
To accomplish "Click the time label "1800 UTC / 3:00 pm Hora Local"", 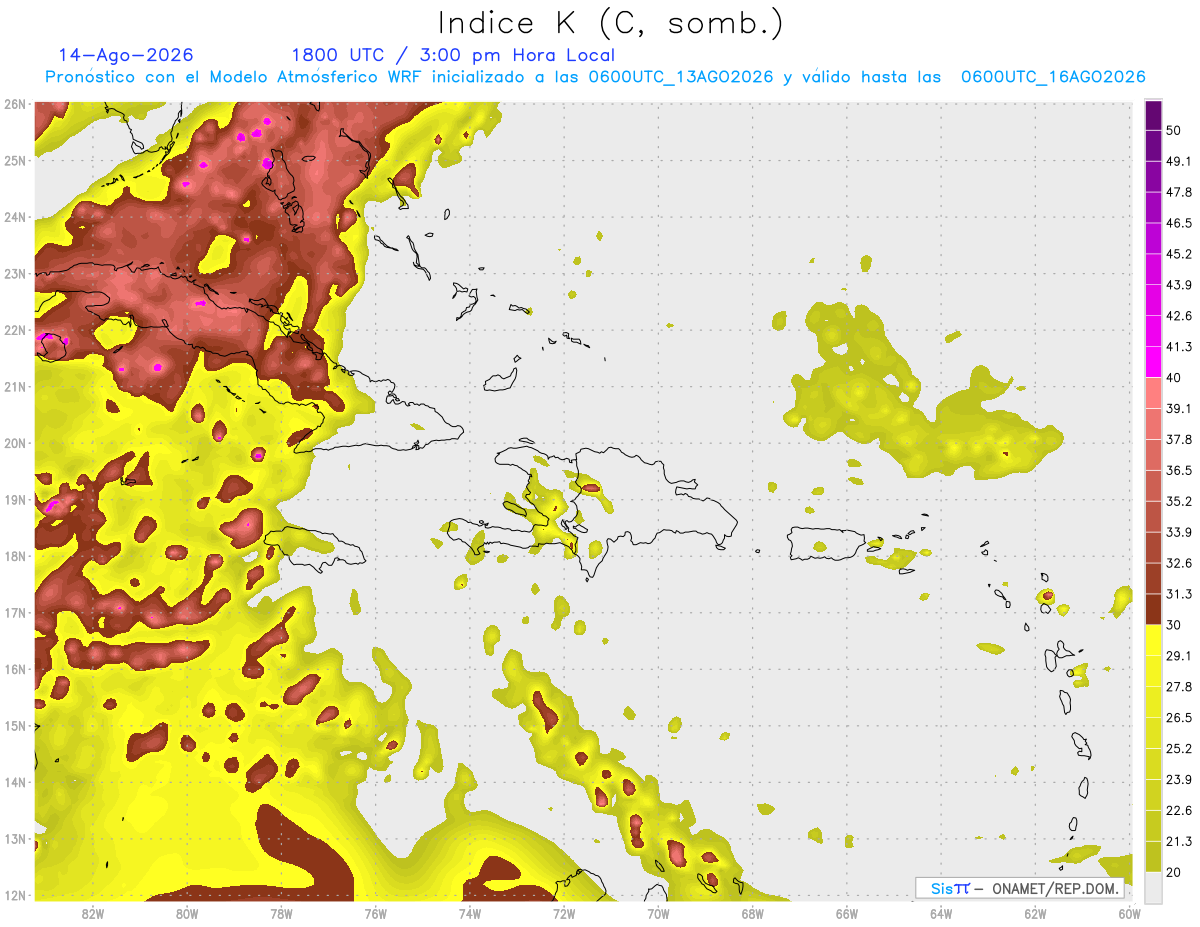I will pyautogui.click(x=453, y=55).
